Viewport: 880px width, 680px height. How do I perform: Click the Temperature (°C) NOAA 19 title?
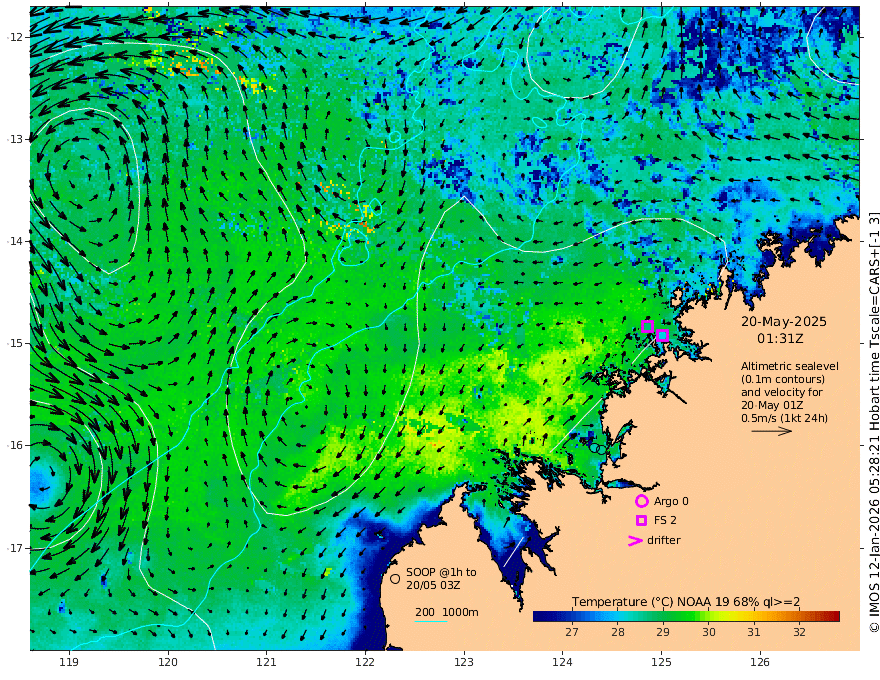click(686, 602)
